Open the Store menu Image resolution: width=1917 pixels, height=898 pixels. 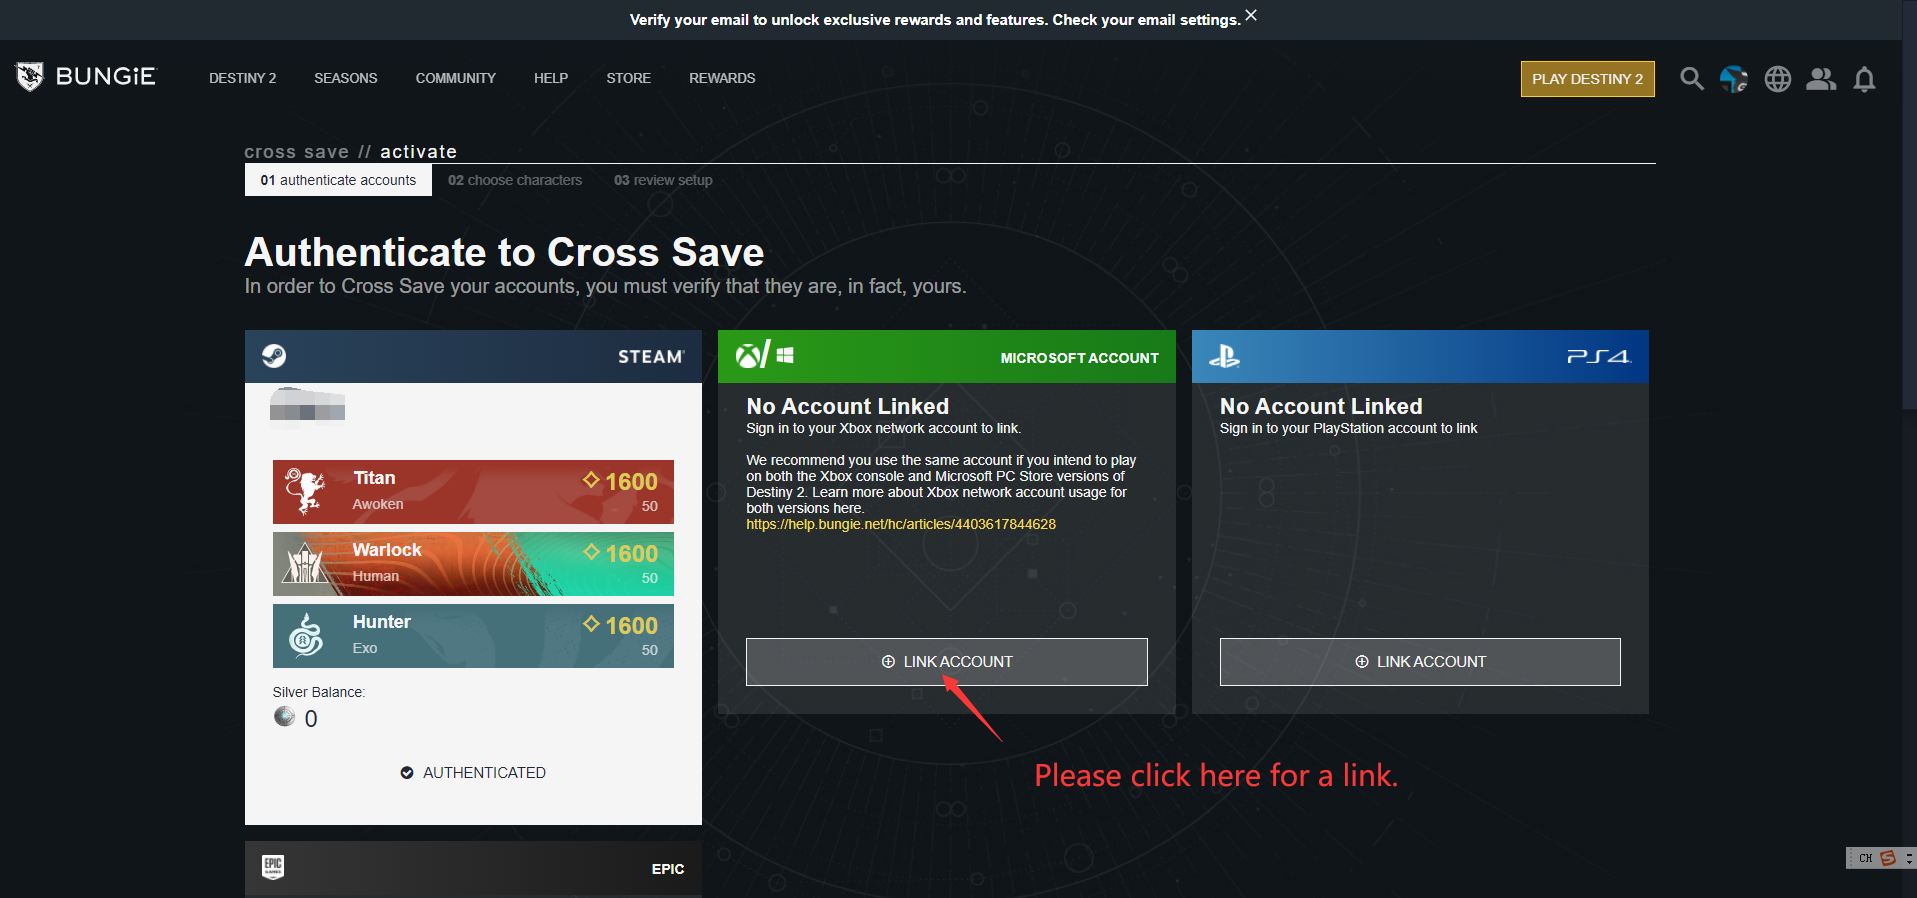(629, 78)
